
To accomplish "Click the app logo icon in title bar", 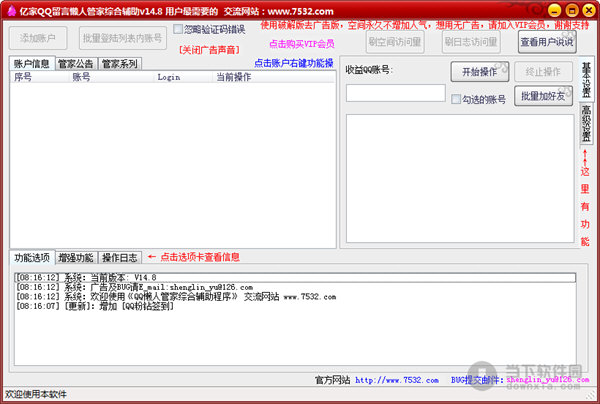I will pos(11,11).
